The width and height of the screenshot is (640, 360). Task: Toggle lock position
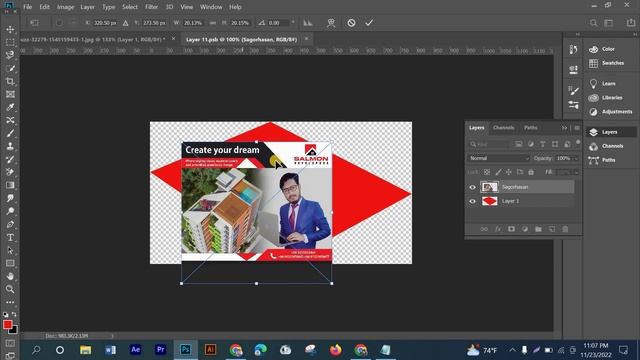coord(509,172)
